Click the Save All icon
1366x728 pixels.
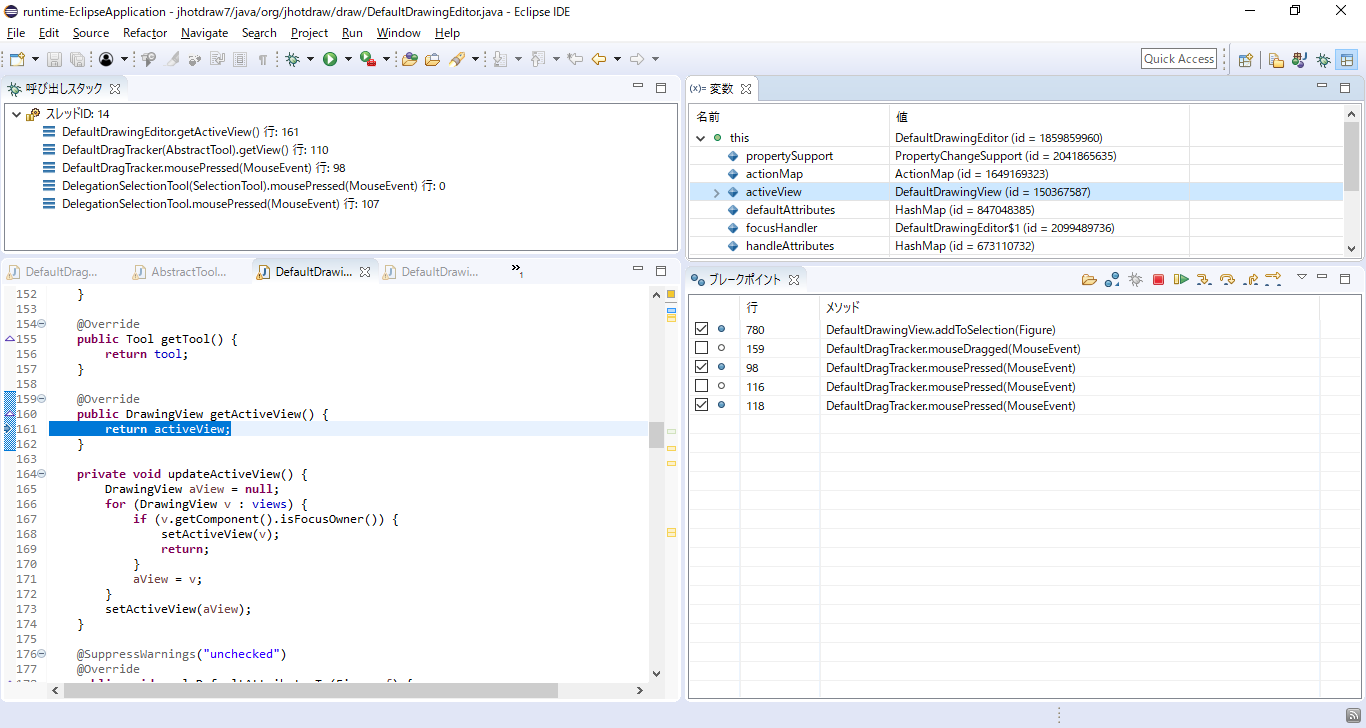(76, 59)
